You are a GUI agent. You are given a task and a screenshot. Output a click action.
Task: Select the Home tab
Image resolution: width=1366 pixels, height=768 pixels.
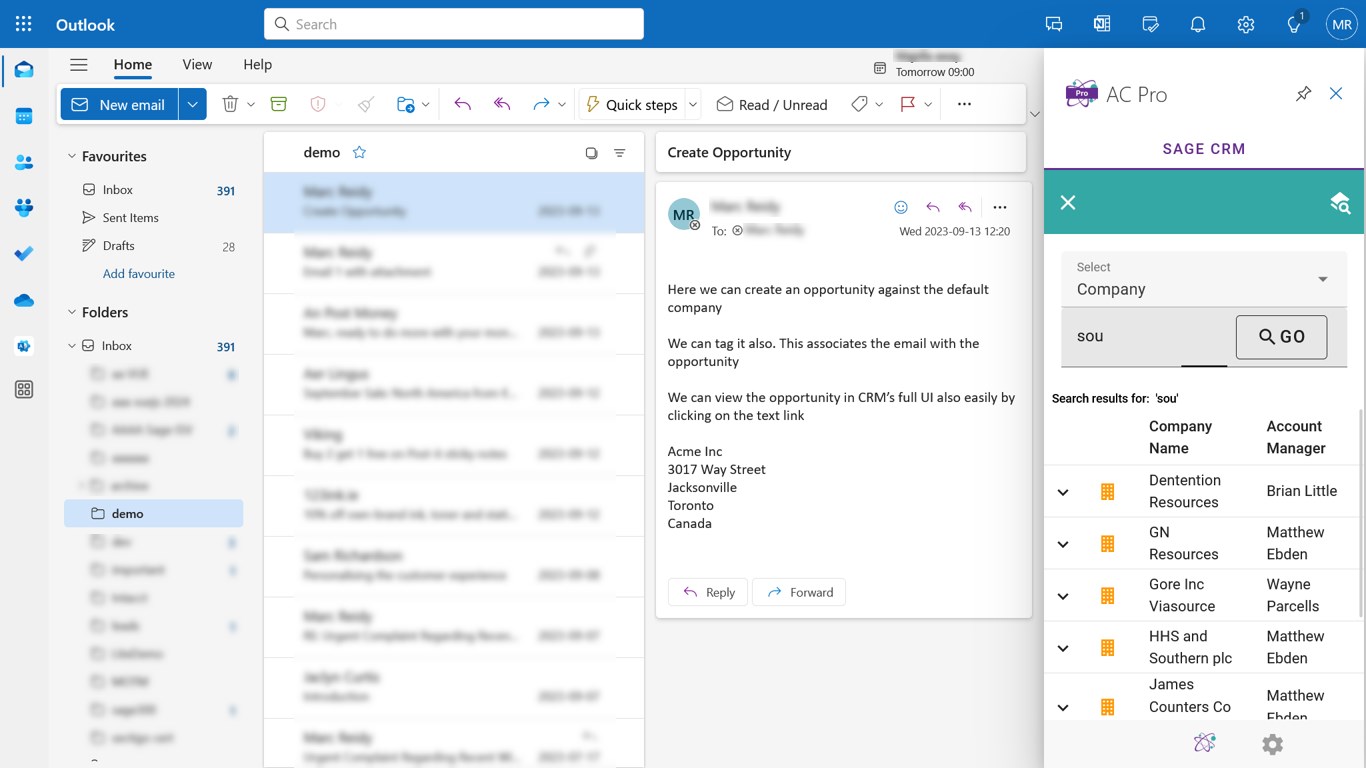click(x=133, y=64)
